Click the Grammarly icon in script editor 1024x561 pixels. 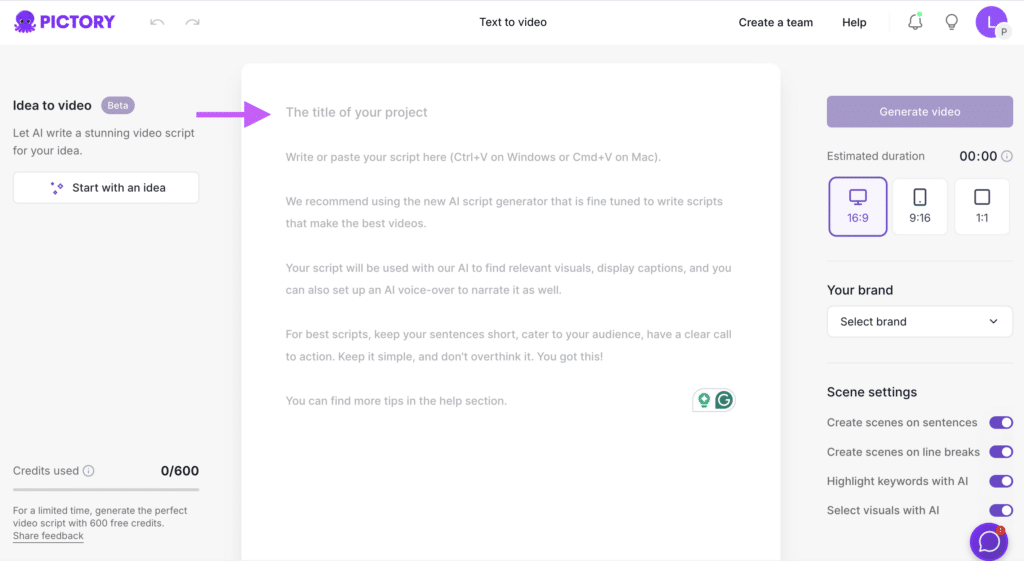pos(724,400)
